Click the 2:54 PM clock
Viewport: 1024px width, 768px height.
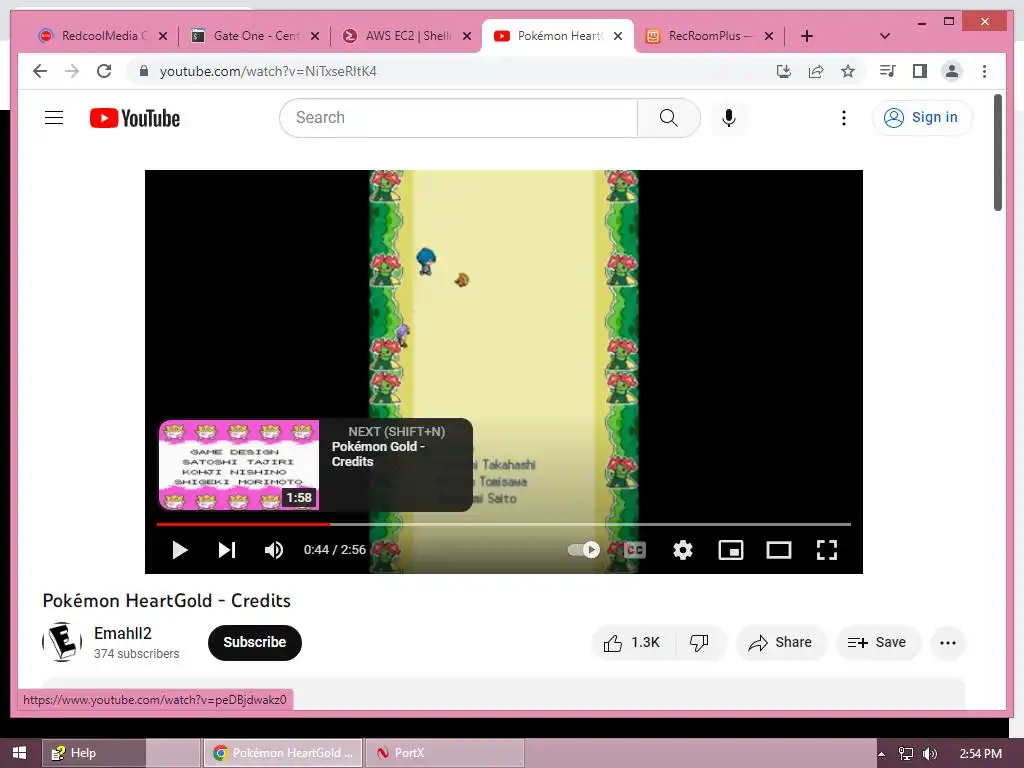[980, 754]
